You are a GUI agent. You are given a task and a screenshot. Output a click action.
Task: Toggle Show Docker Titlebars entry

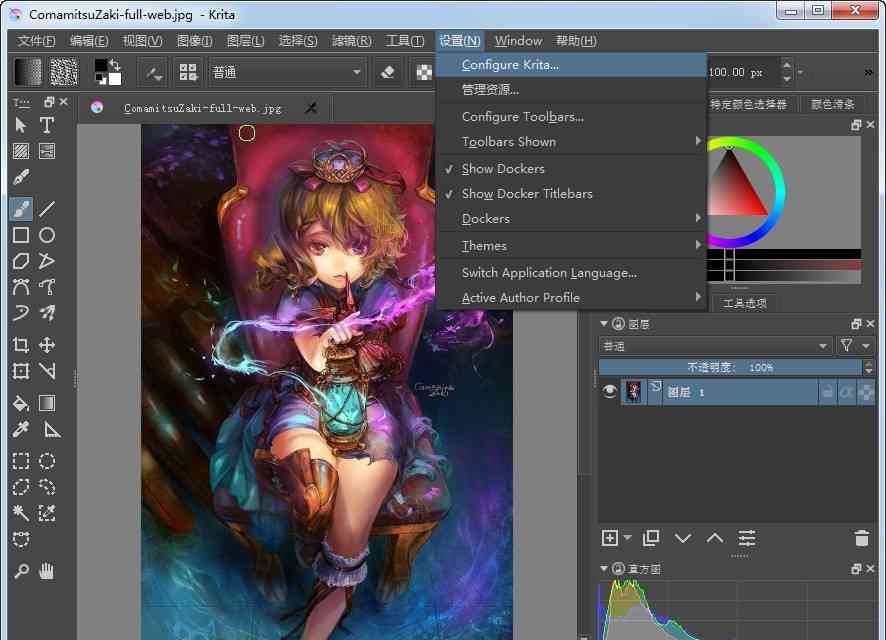[572, 194]
